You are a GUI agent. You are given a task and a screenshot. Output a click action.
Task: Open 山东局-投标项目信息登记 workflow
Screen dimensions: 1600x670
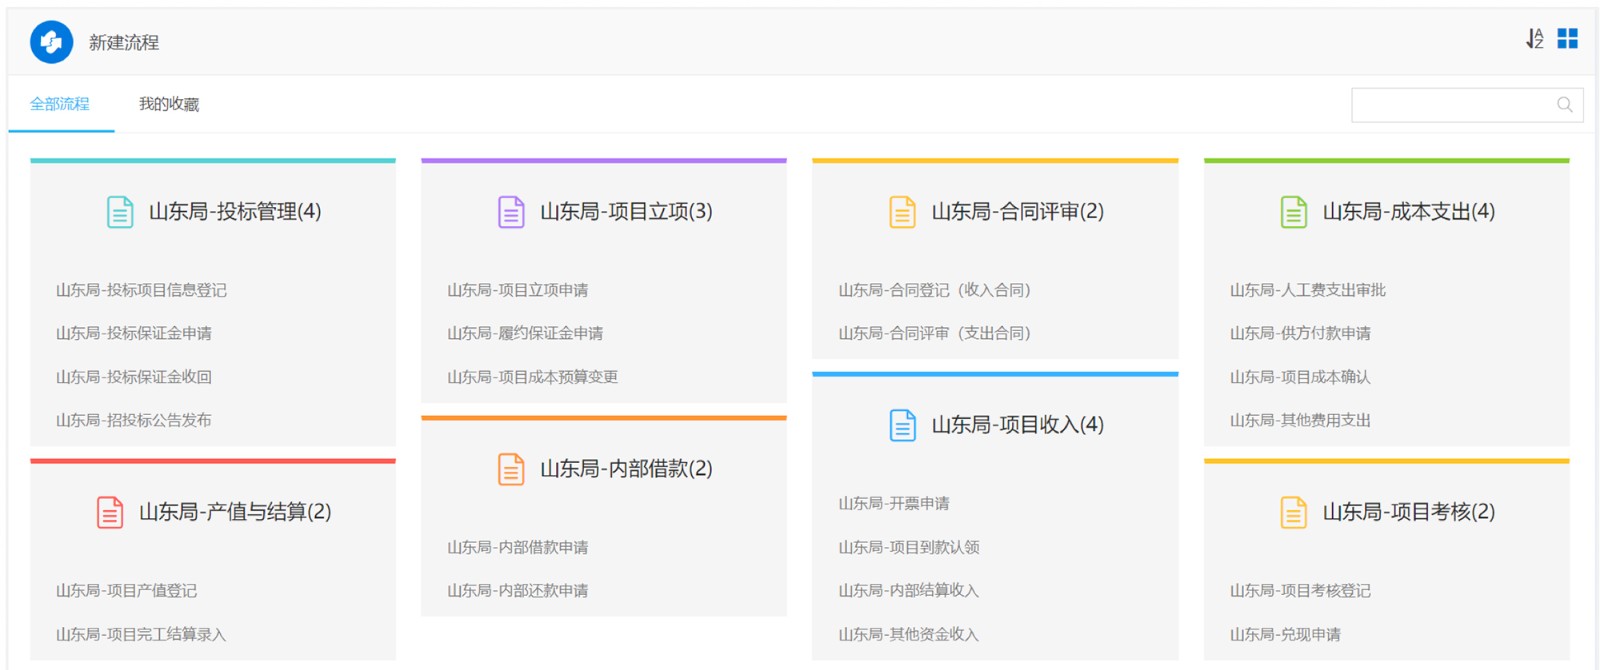[x=141, y=290]
